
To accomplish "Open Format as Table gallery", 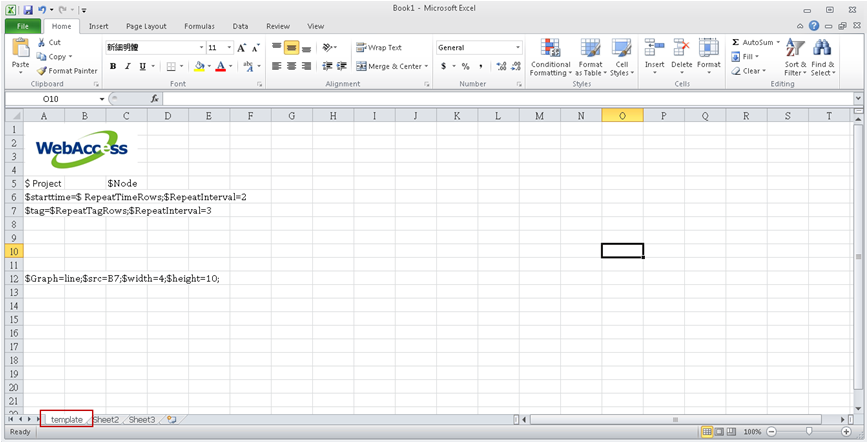I will click(591, 58).
